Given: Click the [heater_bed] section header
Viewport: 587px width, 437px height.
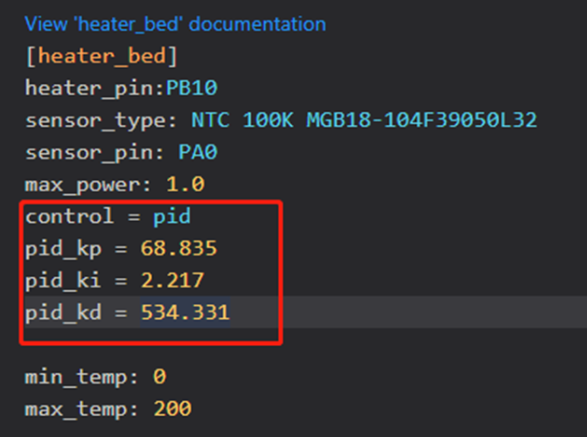Looking at the screenshot, I should pos(101,57).
